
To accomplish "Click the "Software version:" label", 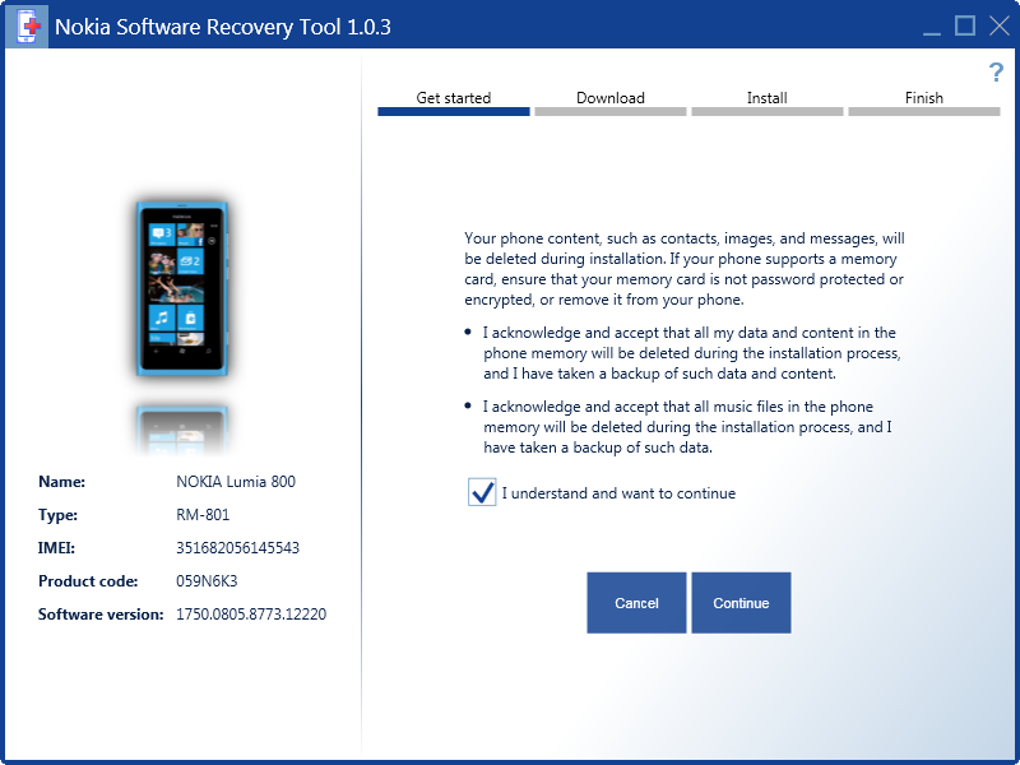I will click(100, 614).
